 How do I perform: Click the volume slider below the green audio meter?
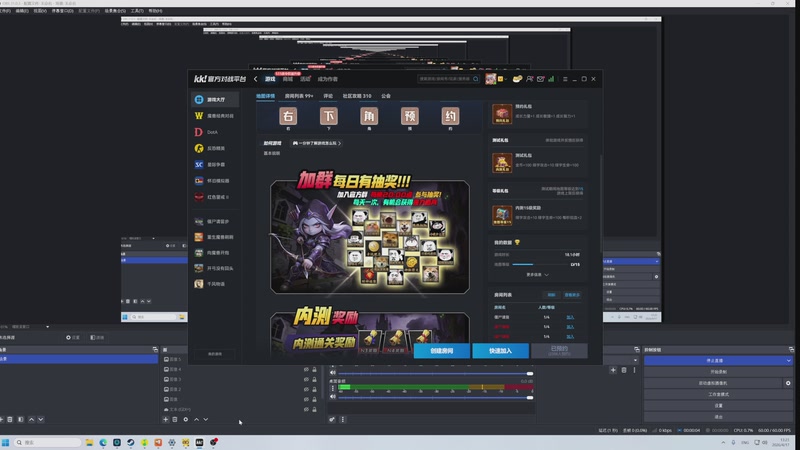436,397
